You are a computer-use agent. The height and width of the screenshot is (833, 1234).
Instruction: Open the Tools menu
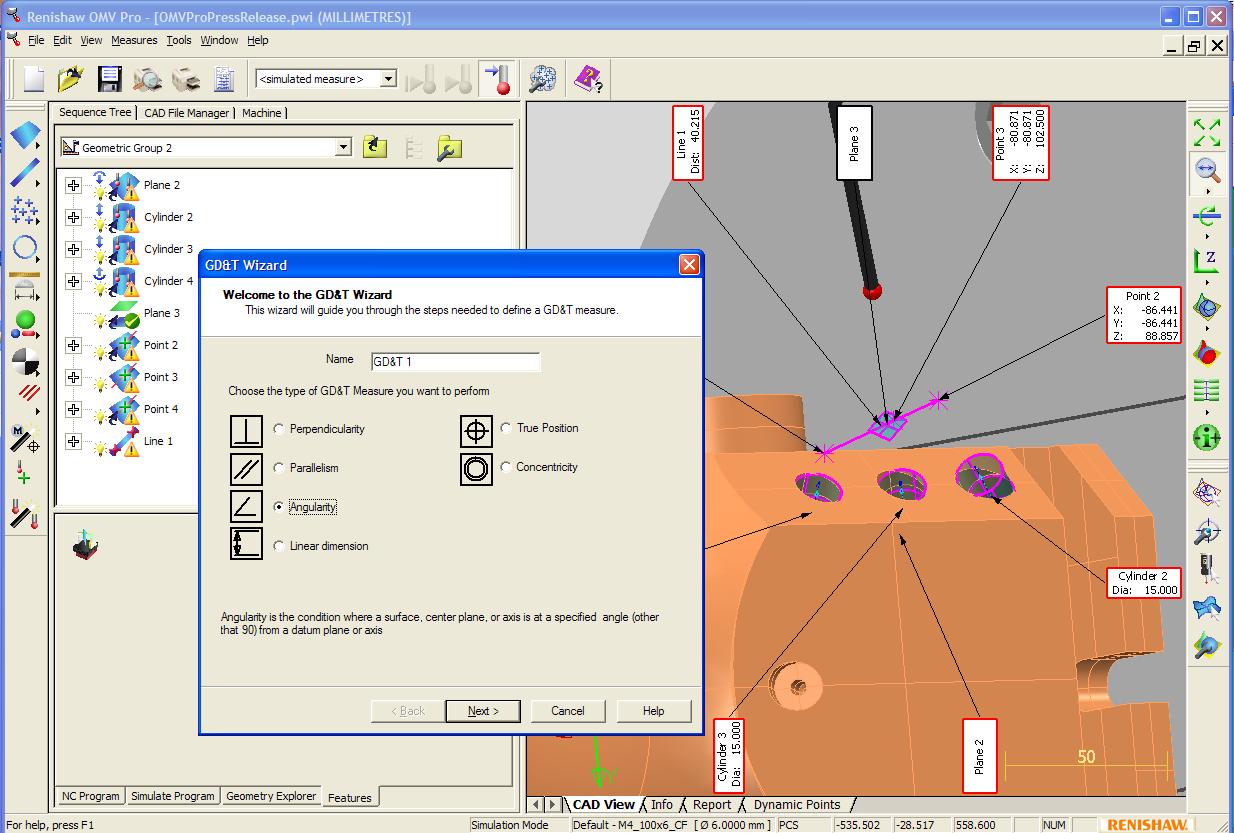point(179,40)
